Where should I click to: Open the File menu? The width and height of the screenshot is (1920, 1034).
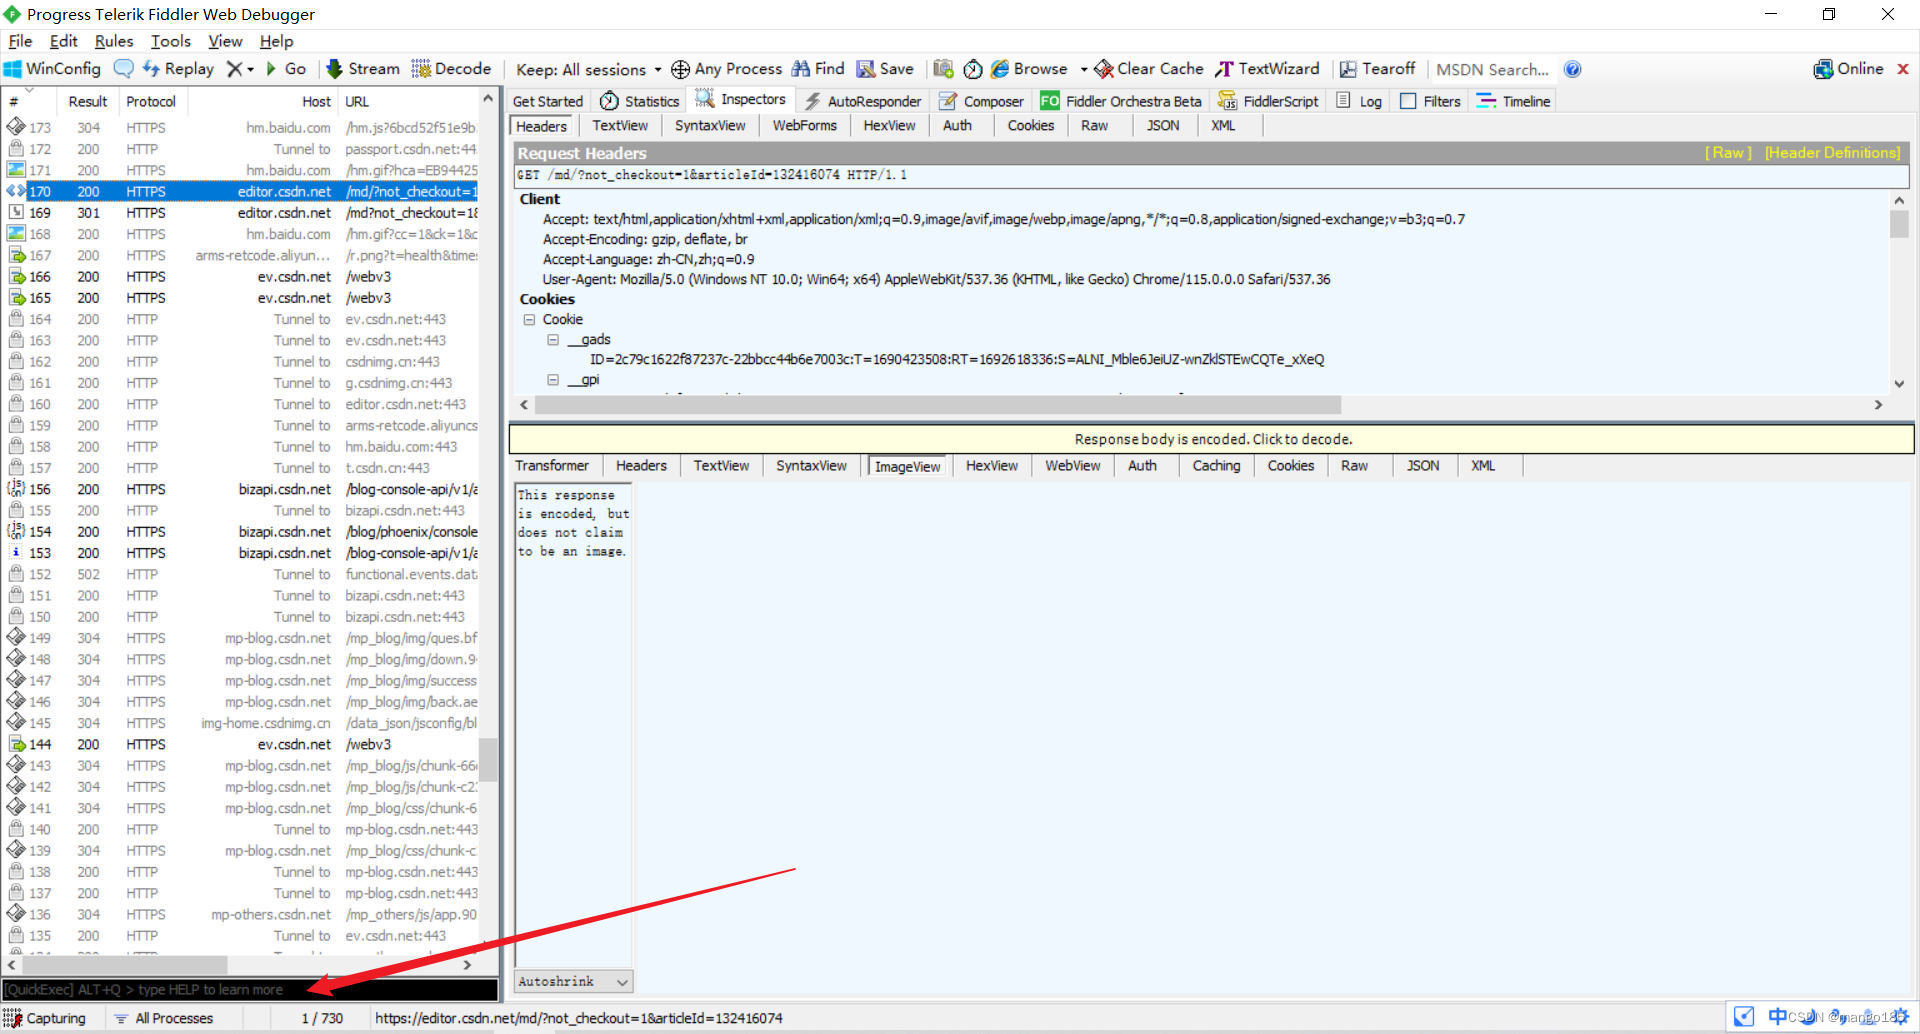(20, 41)
